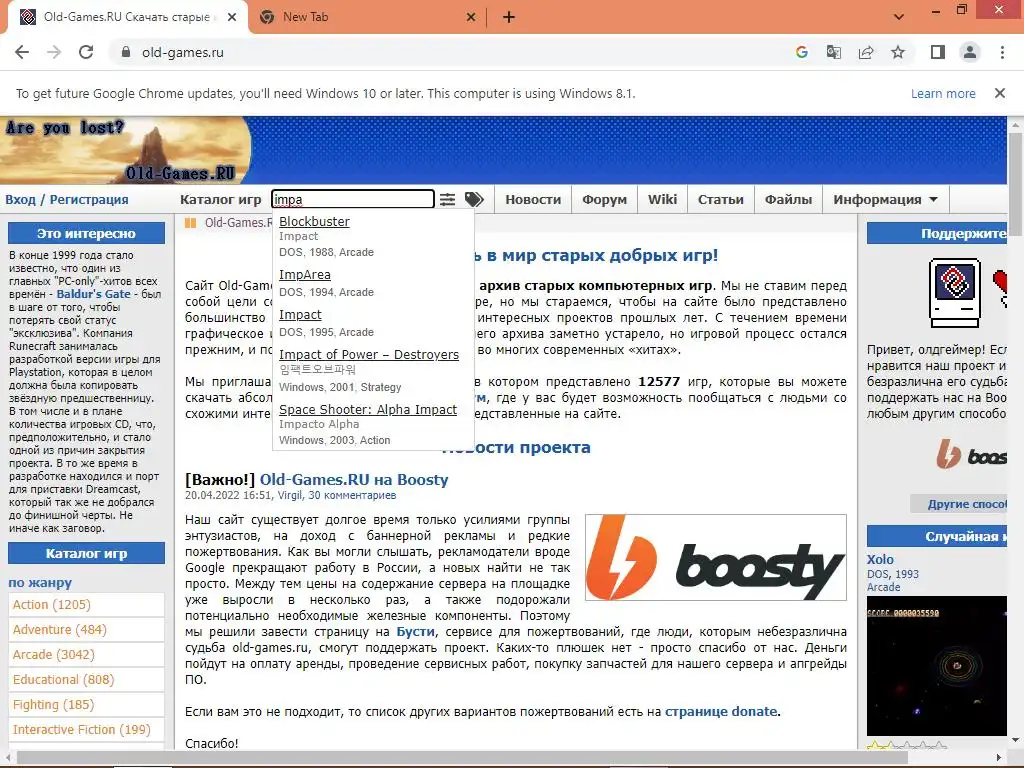
Task: Open Baldur's Gate link
Action: 93,294
